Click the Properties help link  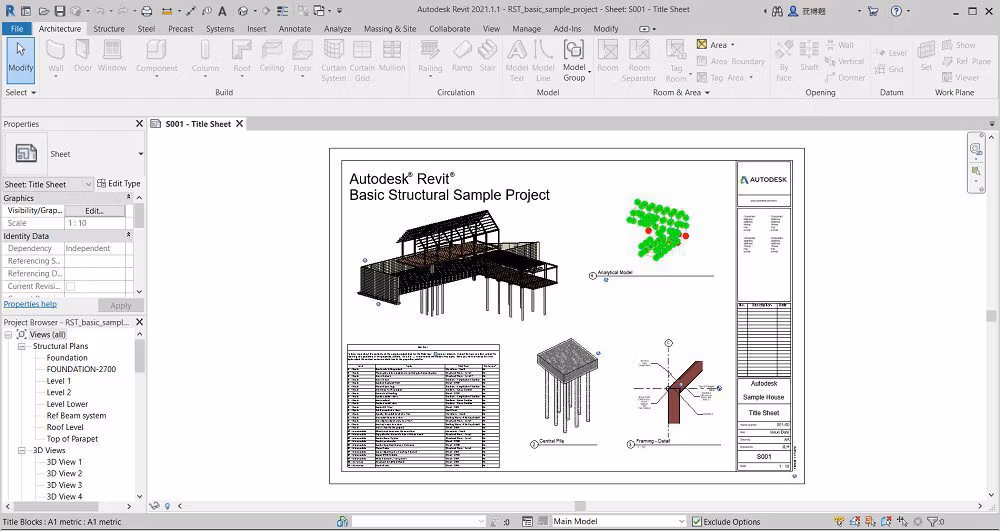click(30, 304)
